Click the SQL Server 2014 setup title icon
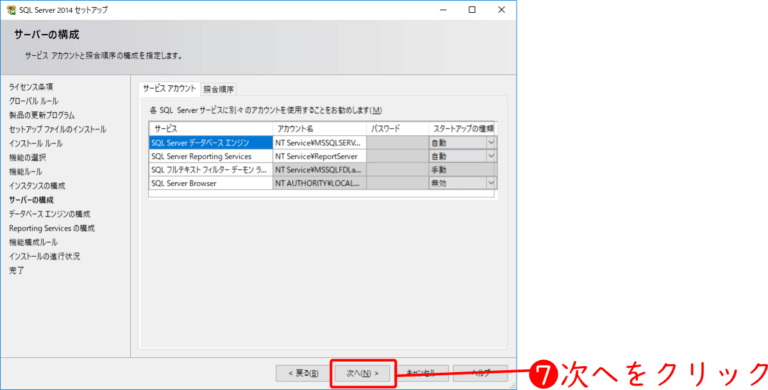 (x=10, y=10)
